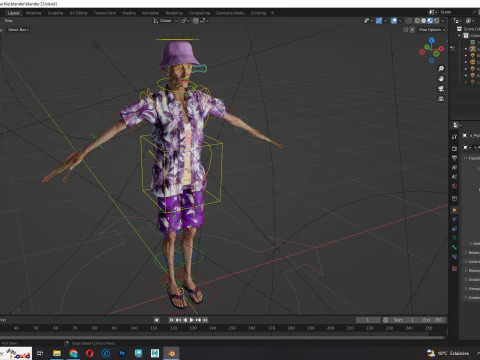Open the Render properties tab
The height and width of the screenshot is (360, 480).
[x=454, y=148]
